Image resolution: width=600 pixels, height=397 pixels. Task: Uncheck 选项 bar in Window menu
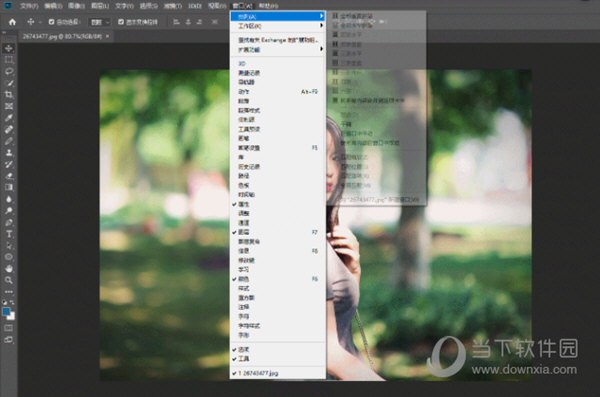277,350
